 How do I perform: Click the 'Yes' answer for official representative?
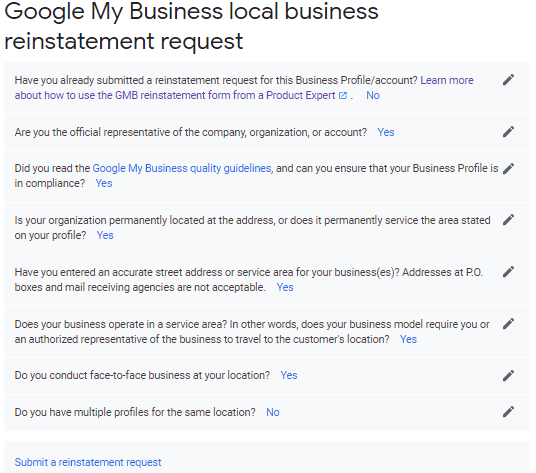pyautogui.click(x=386, y=132)
